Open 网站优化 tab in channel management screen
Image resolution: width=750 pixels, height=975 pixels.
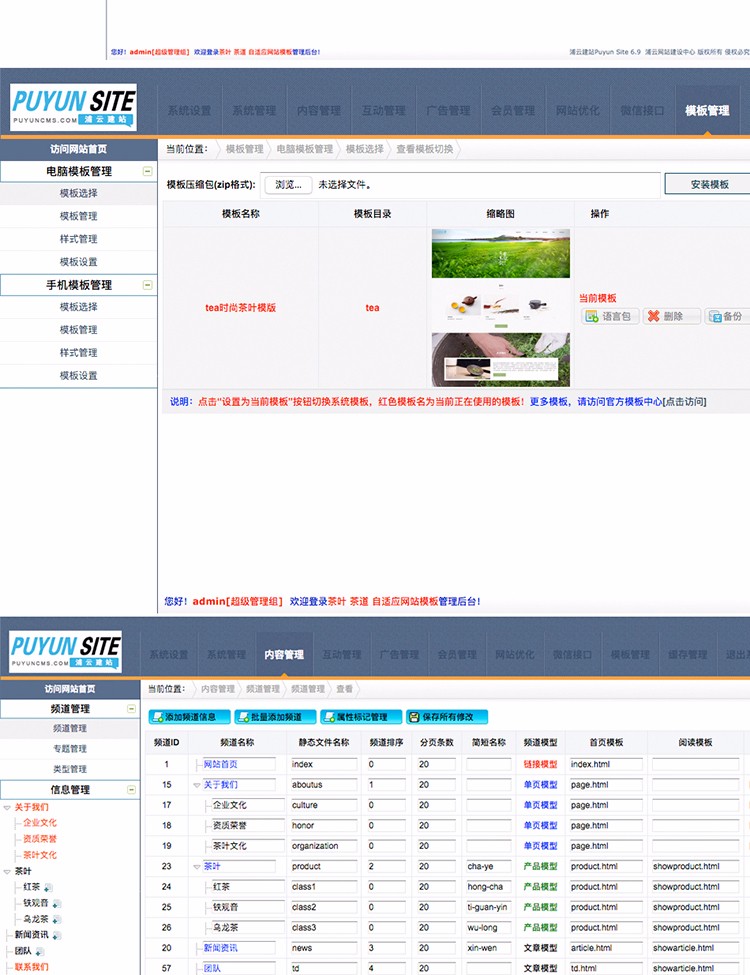(515, 655)
